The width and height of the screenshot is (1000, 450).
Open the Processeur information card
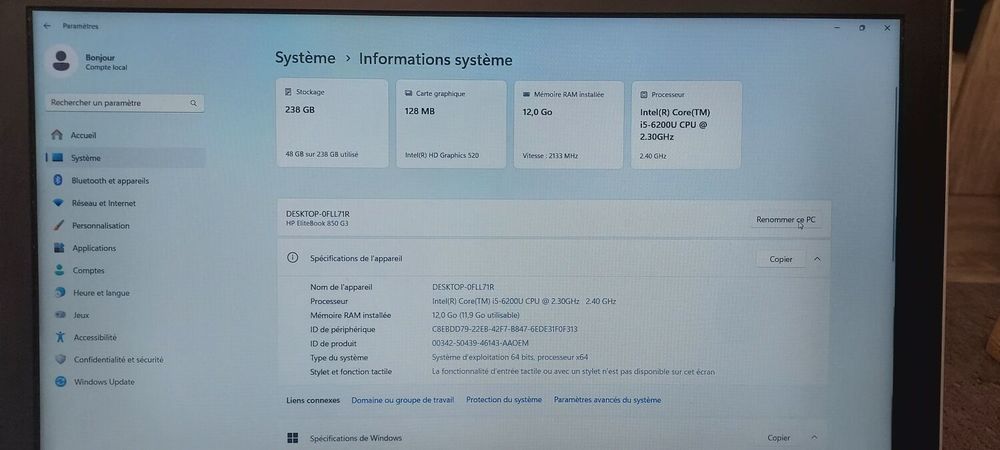(686, 125)
